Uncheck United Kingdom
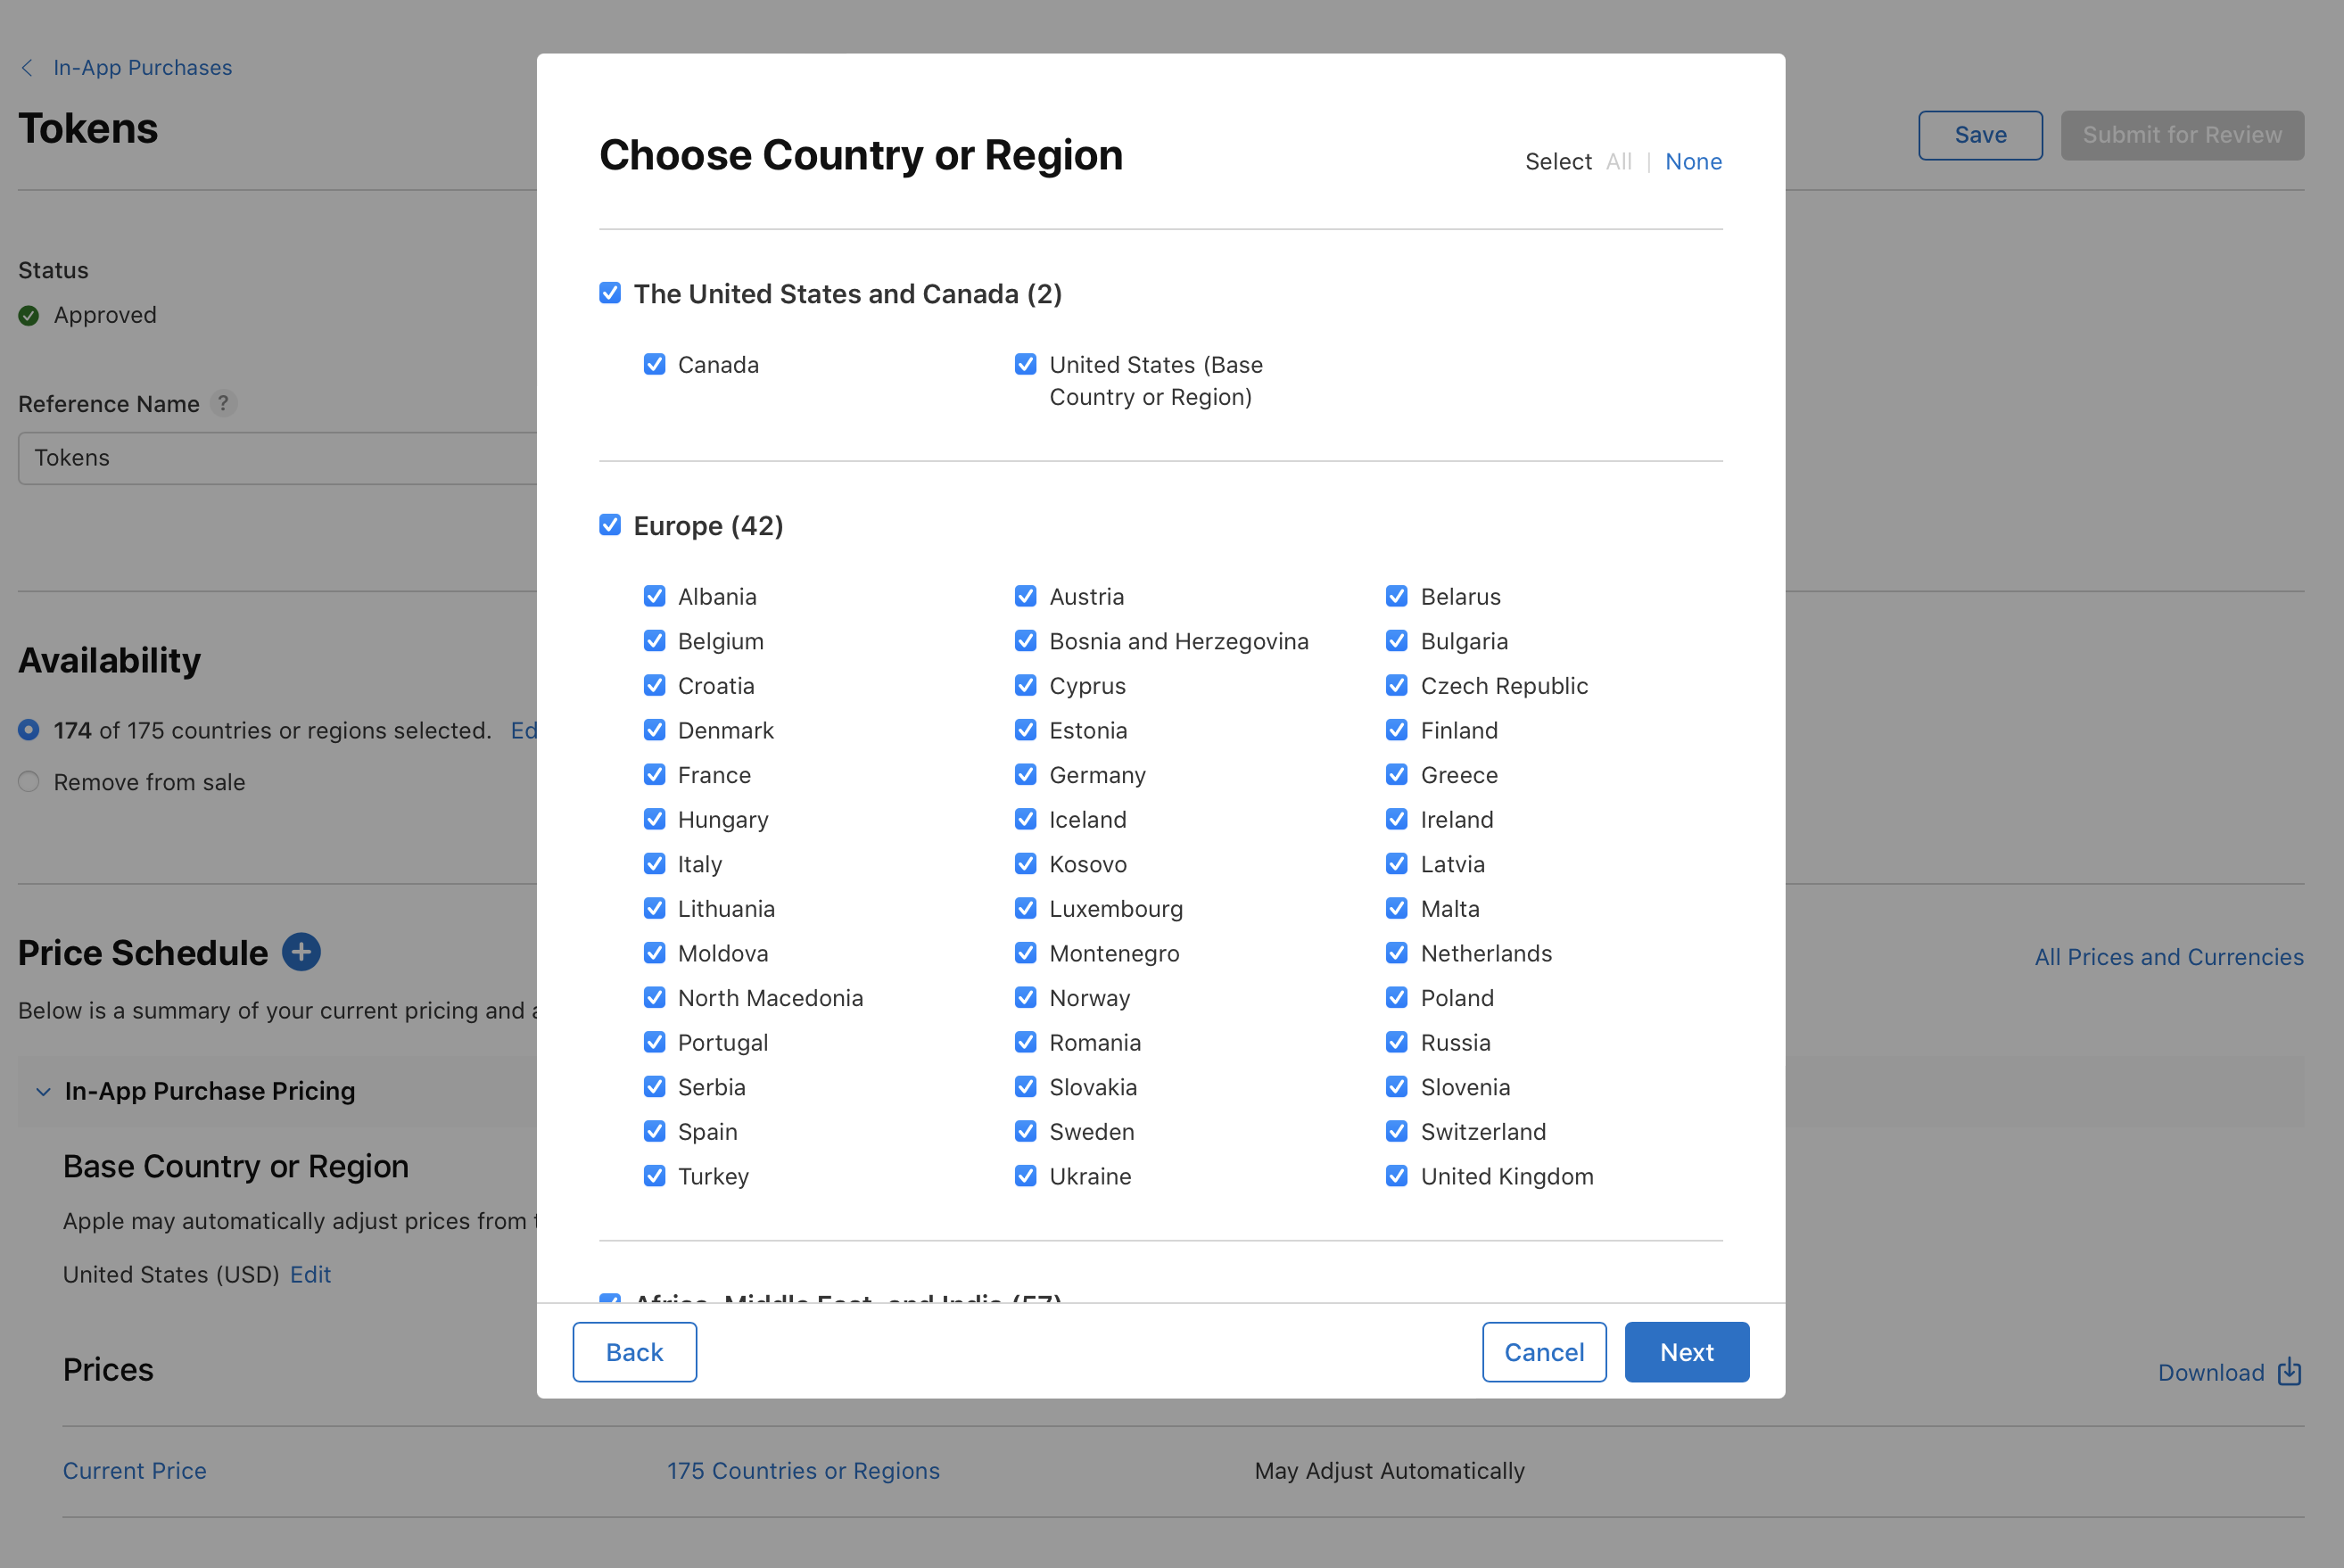The height and width of the screenshot is (1568, 2344). (1396, 1176)
